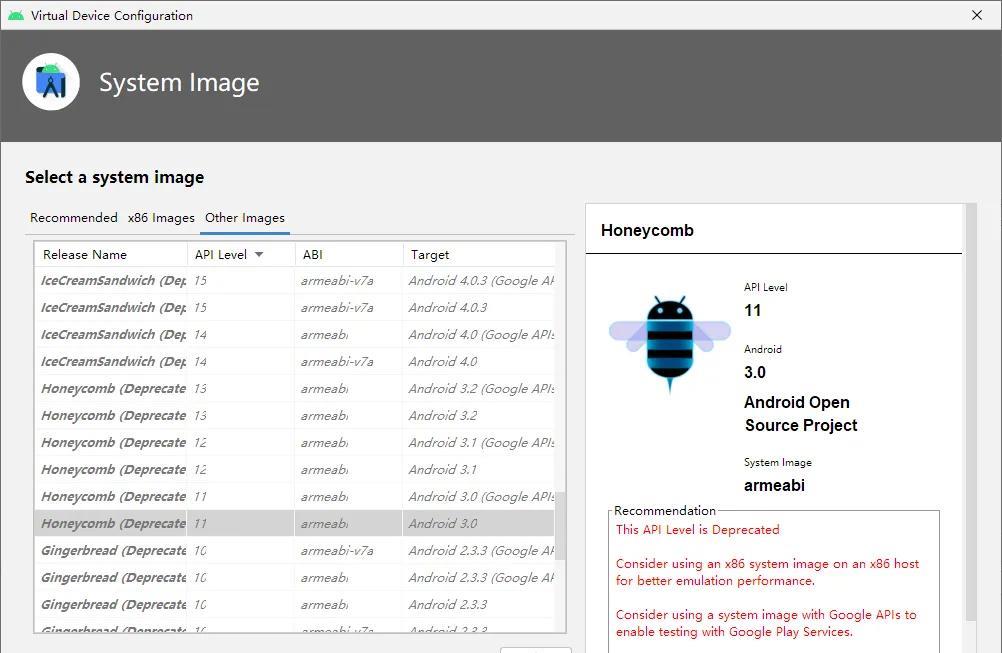
Task: Click the Android icon in the title bar
Action: tap(16, 15)
